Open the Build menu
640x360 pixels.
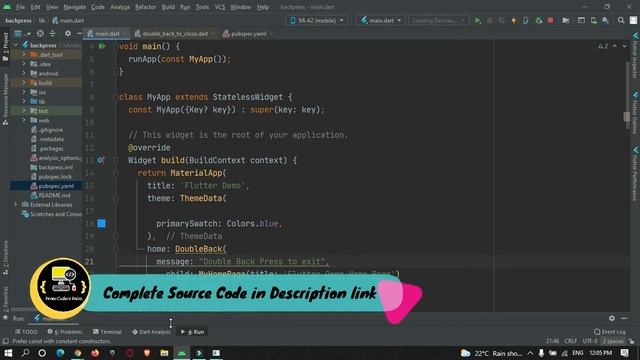coord(168,7)
